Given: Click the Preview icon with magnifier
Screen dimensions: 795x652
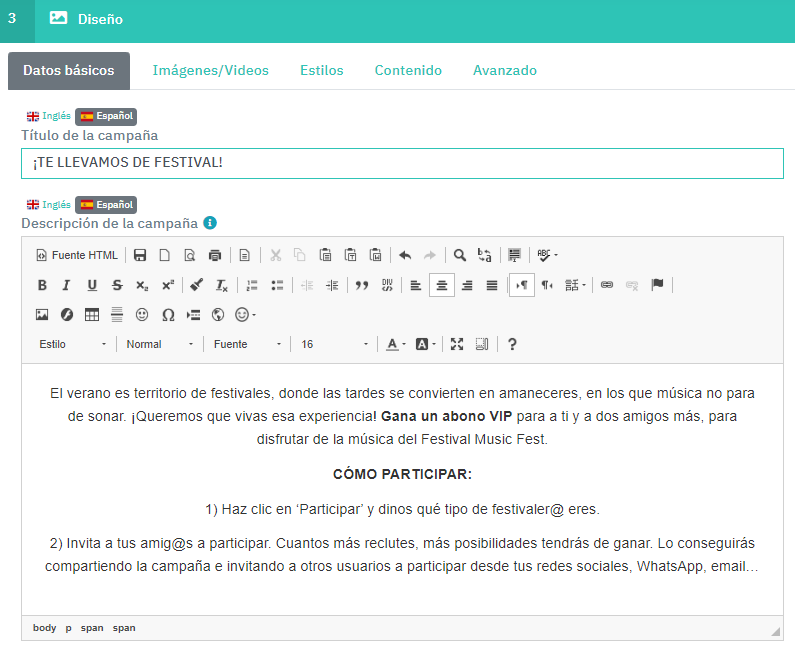Looking at the screenshot, I should coord(190,255).
